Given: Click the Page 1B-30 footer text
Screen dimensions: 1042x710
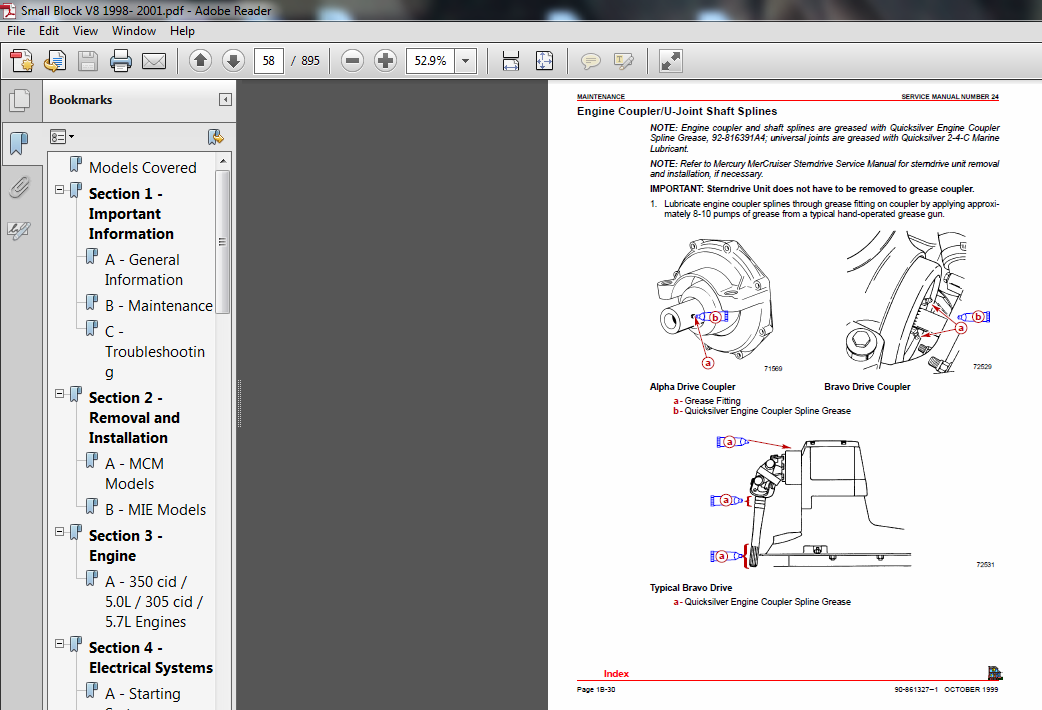Looking at the screenshot, I should pyautogui.click(x=596, y=689).
